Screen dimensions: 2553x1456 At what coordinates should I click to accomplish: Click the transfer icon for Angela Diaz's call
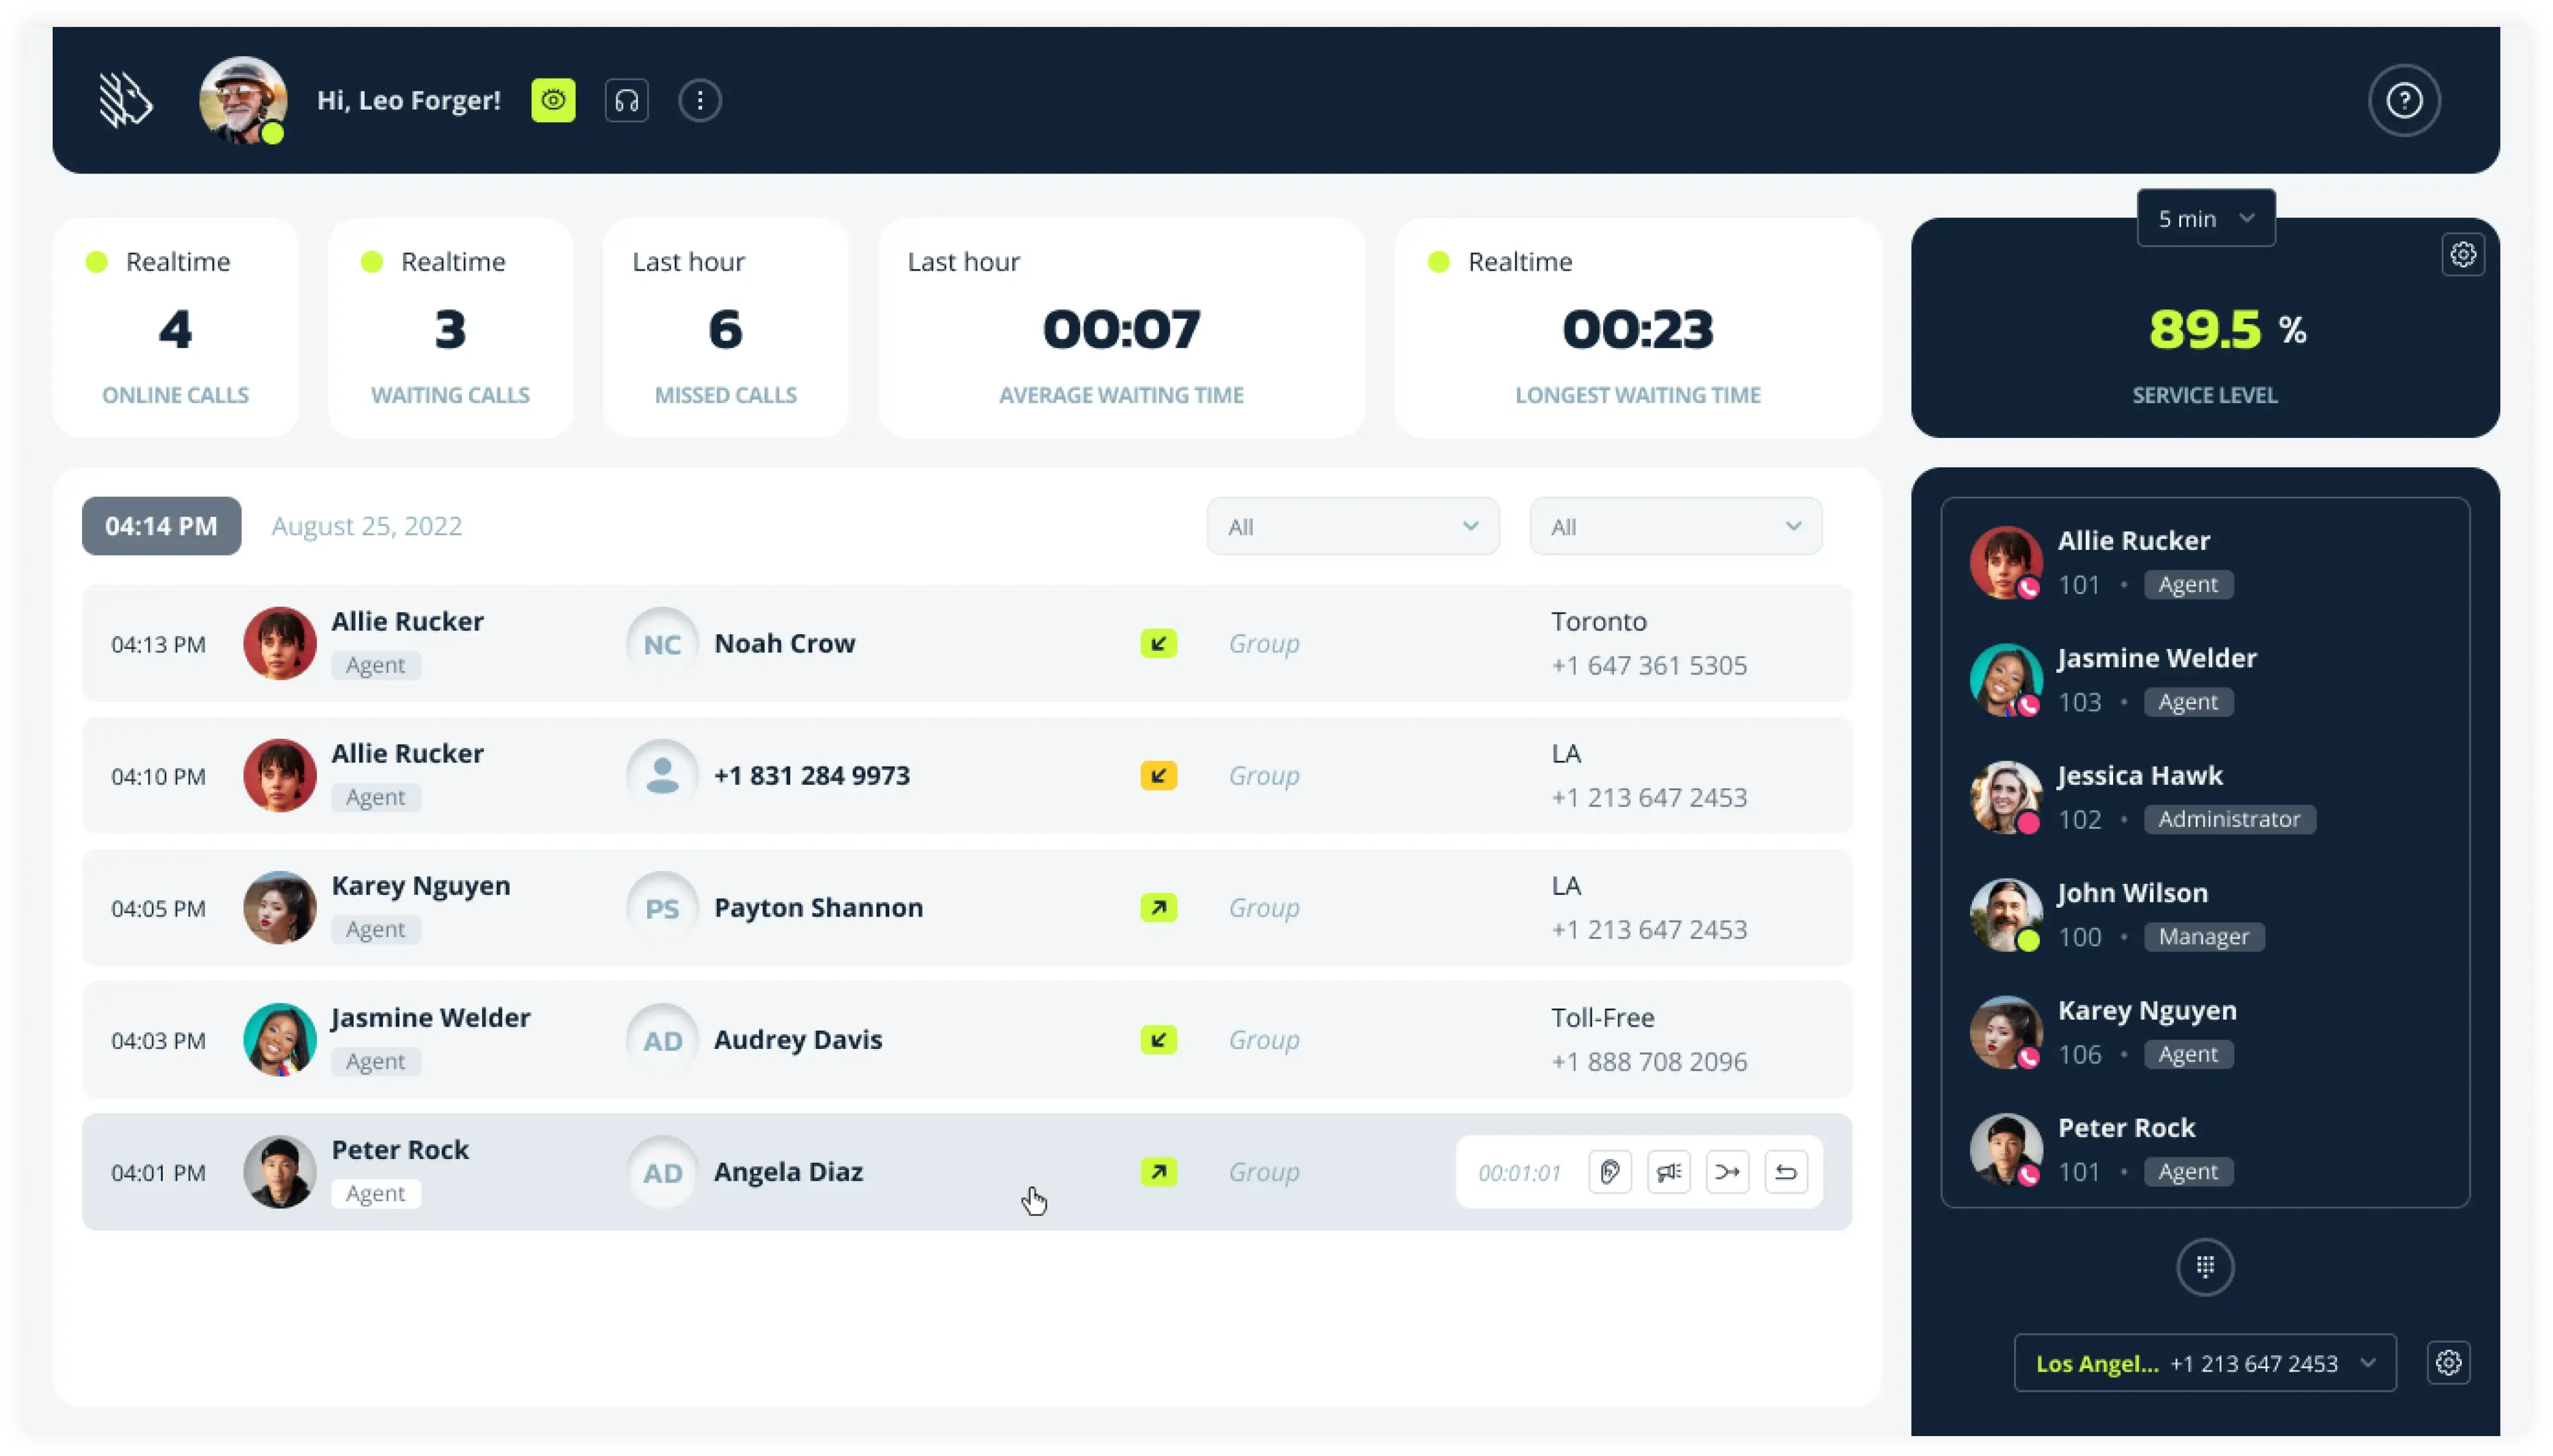tap(1727, 1171)
